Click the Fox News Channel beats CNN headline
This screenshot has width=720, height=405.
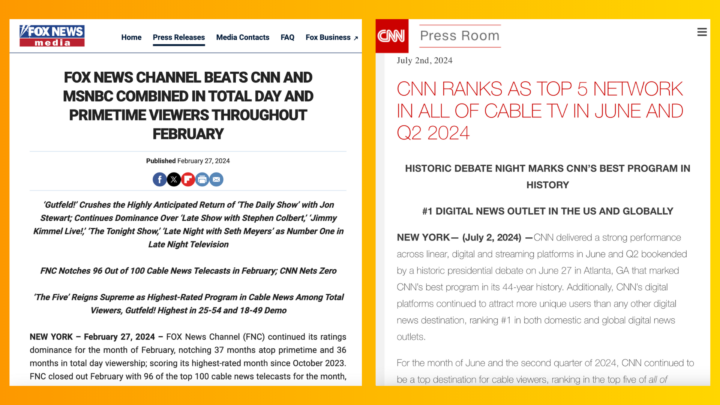(x=188, y=106)
